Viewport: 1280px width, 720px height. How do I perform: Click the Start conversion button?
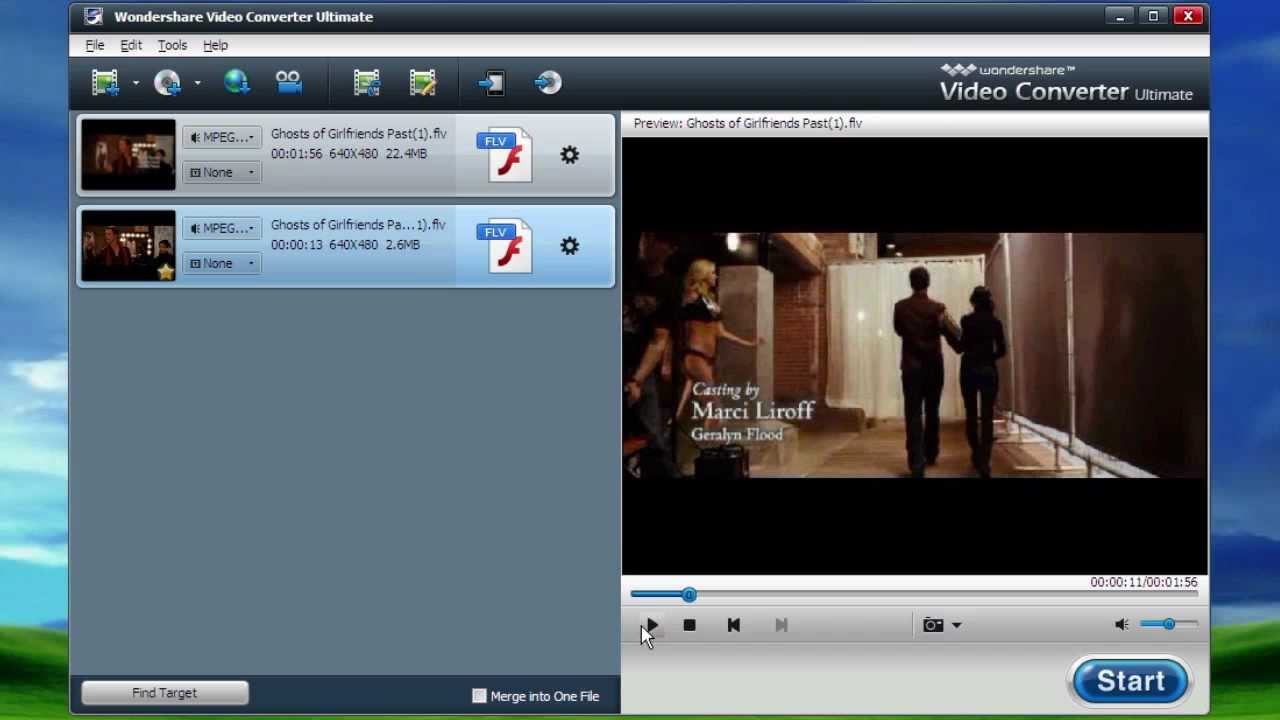coord(1130,681)
